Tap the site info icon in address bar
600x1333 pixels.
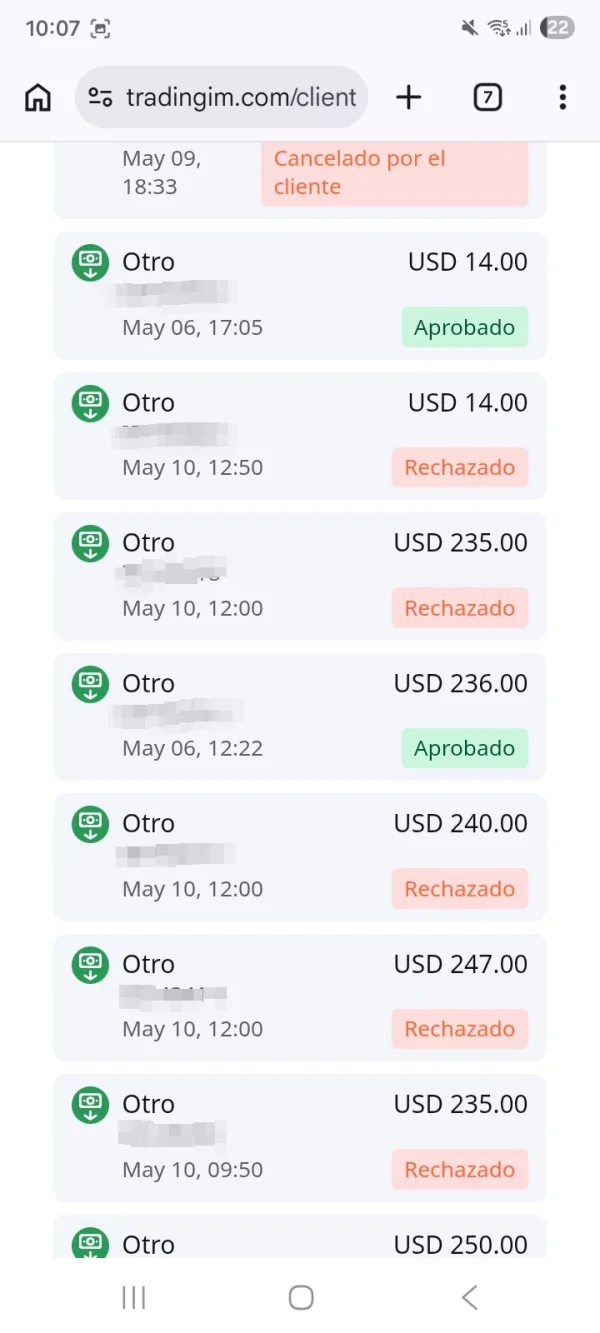coord(100,97)
